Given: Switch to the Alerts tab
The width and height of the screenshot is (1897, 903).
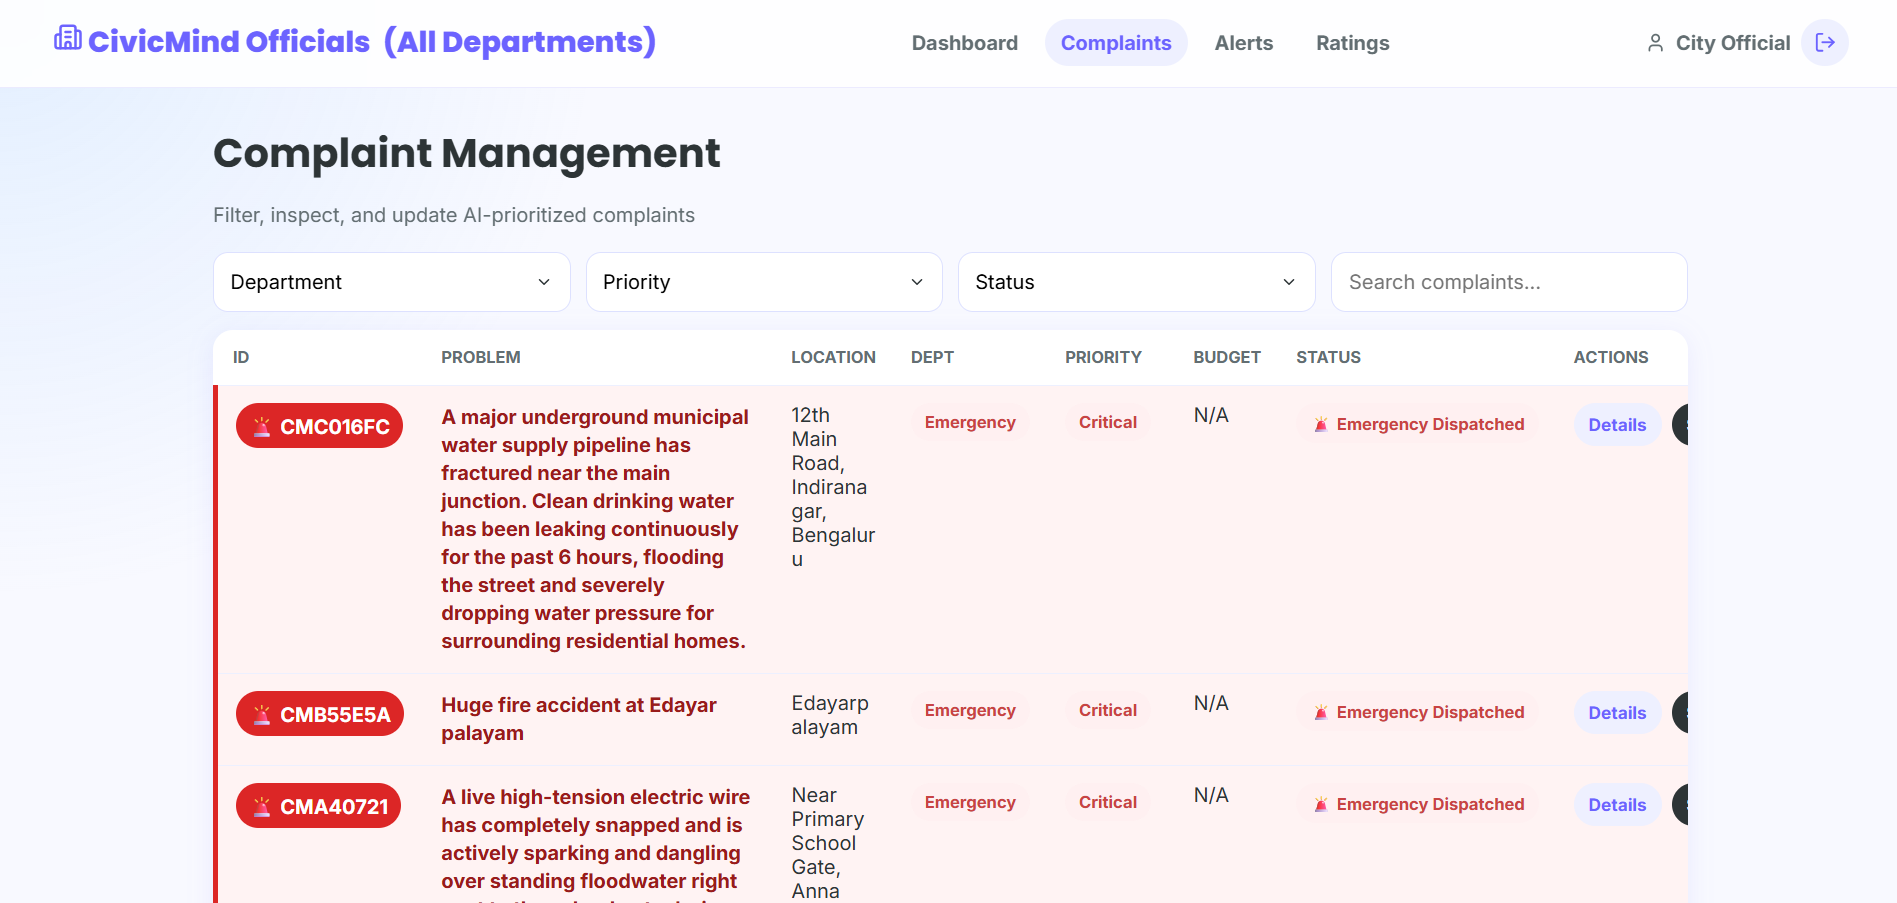Looking at the screenshot, I should click(x=1244, y=43).
